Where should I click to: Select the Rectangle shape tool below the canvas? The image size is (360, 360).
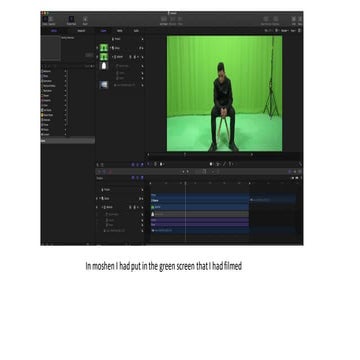point(211,164)
